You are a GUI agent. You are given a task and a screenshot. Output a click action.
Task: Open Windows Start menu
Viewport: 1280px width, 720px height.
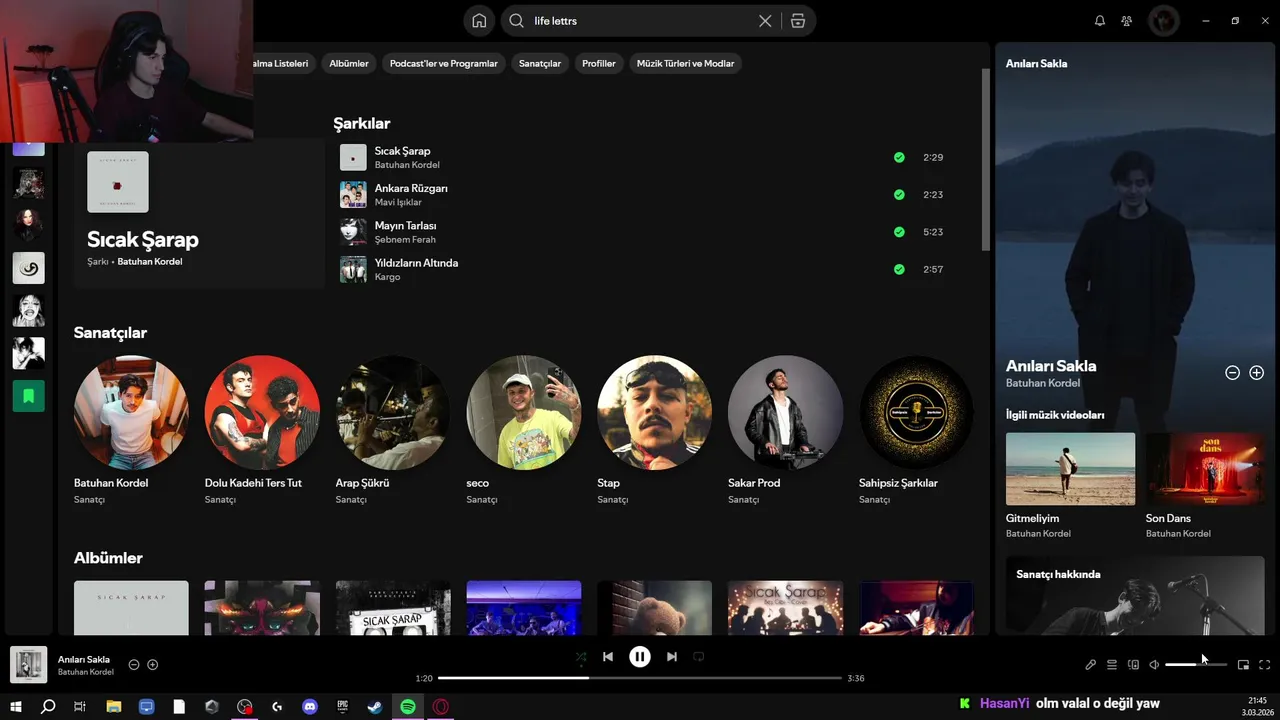coord(16,706)
